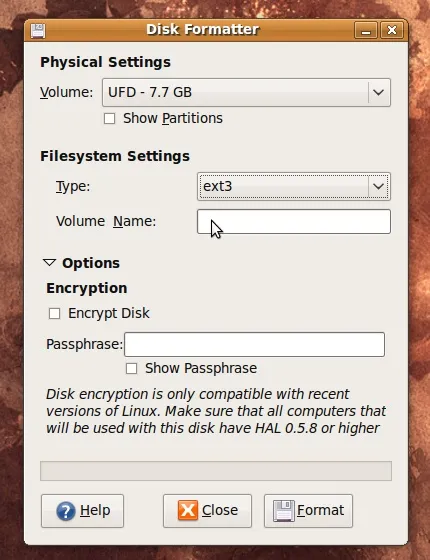The width and height of the screenshot is (430, 560).
Task: Open the Volume dropdown showing UFD 7.7 GB
Action: [246, 92]
